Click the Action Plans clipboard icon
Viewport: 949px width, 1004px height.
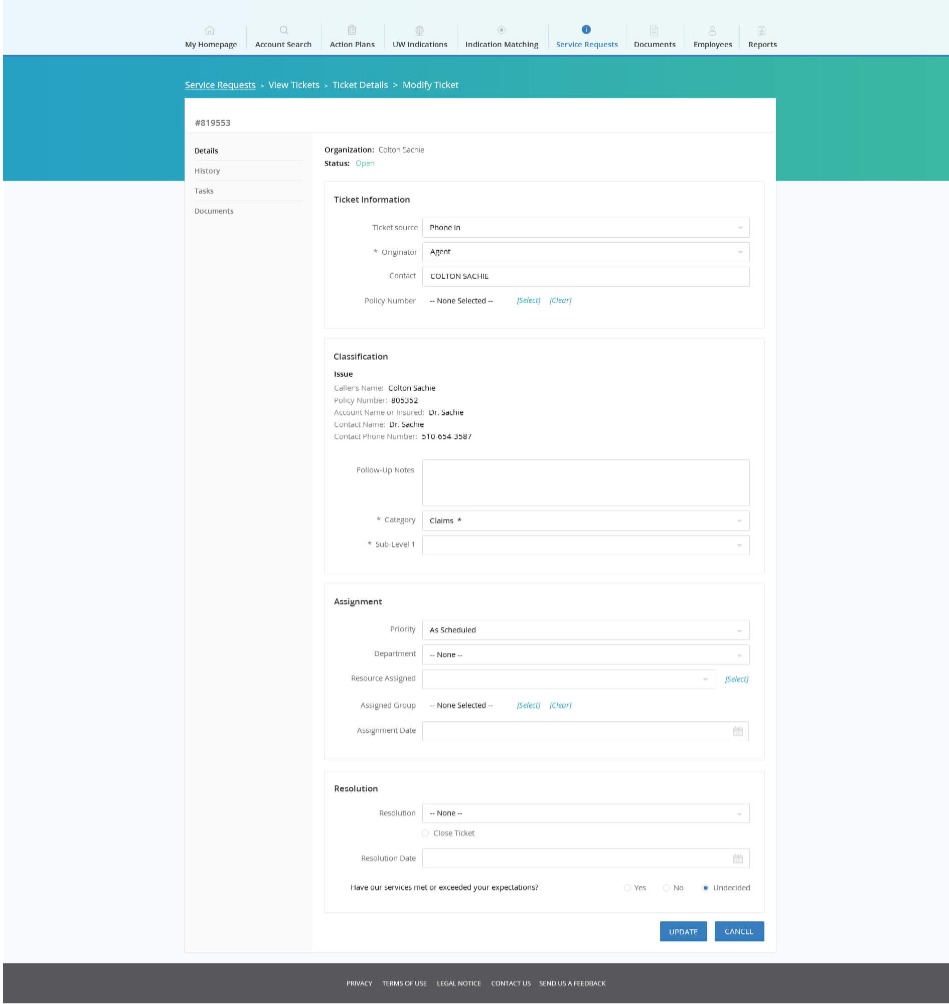(352, 30)
